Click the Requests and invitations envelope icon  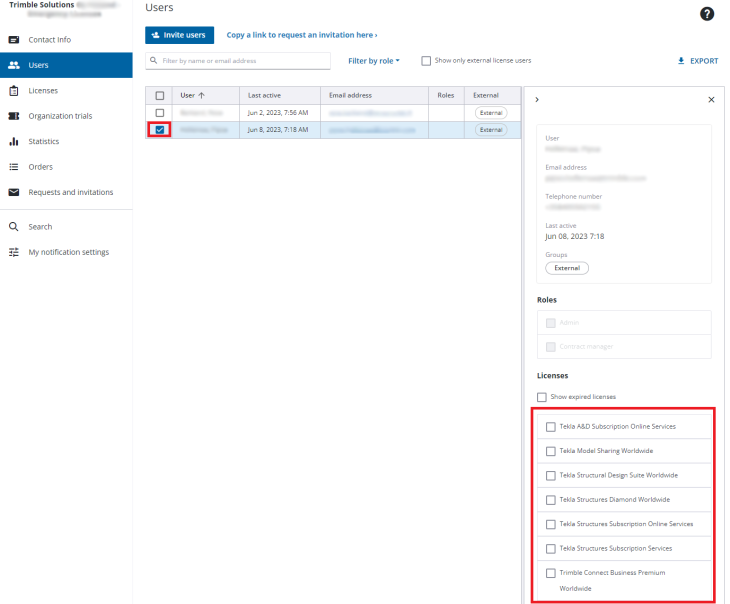(x=14, y=192)
